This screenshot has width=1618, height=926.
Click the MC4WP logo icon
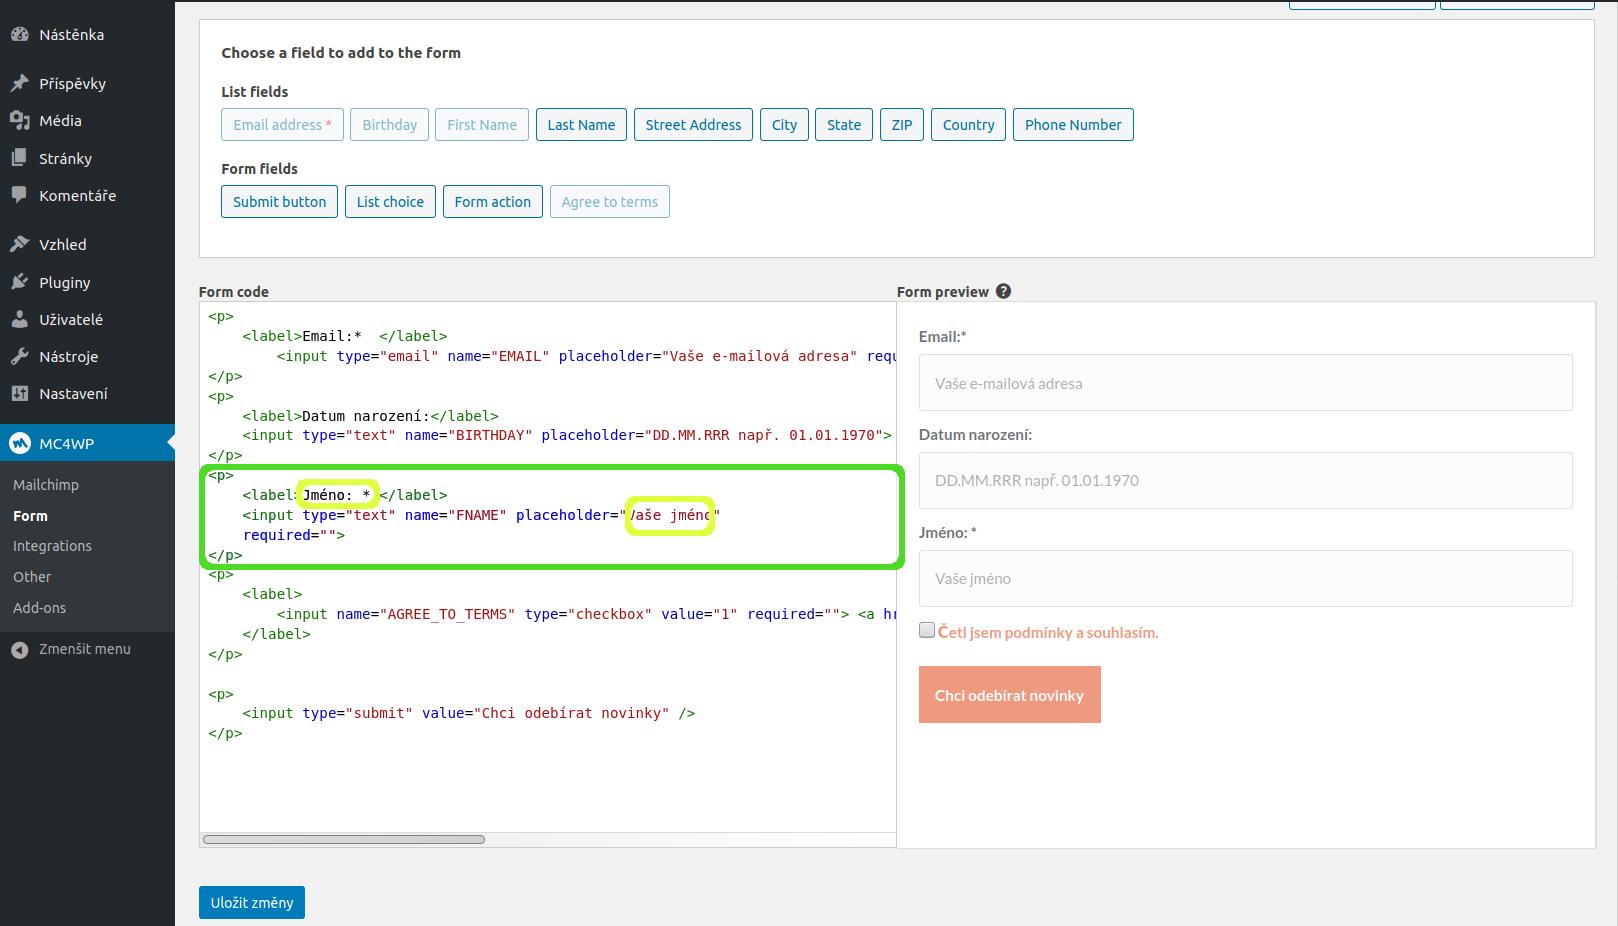pos(20,443)
